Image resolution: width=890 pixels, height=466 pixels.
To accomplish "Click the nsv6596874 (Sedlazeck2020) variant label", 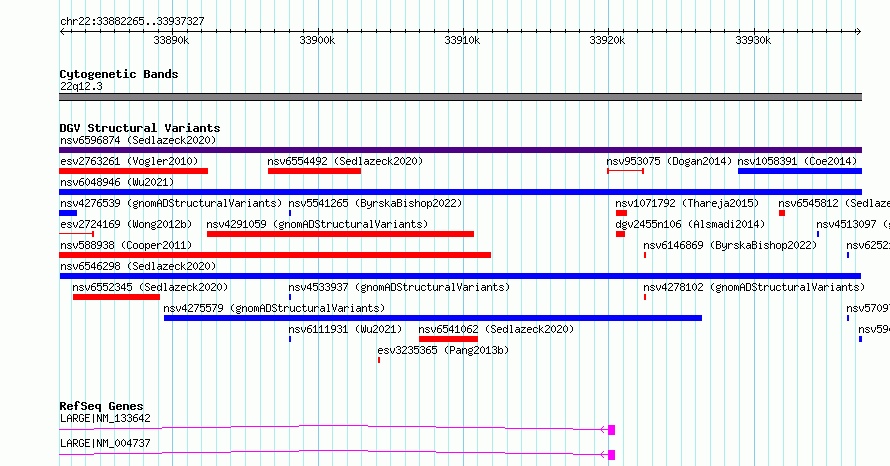I will click(x=138, y=140).
